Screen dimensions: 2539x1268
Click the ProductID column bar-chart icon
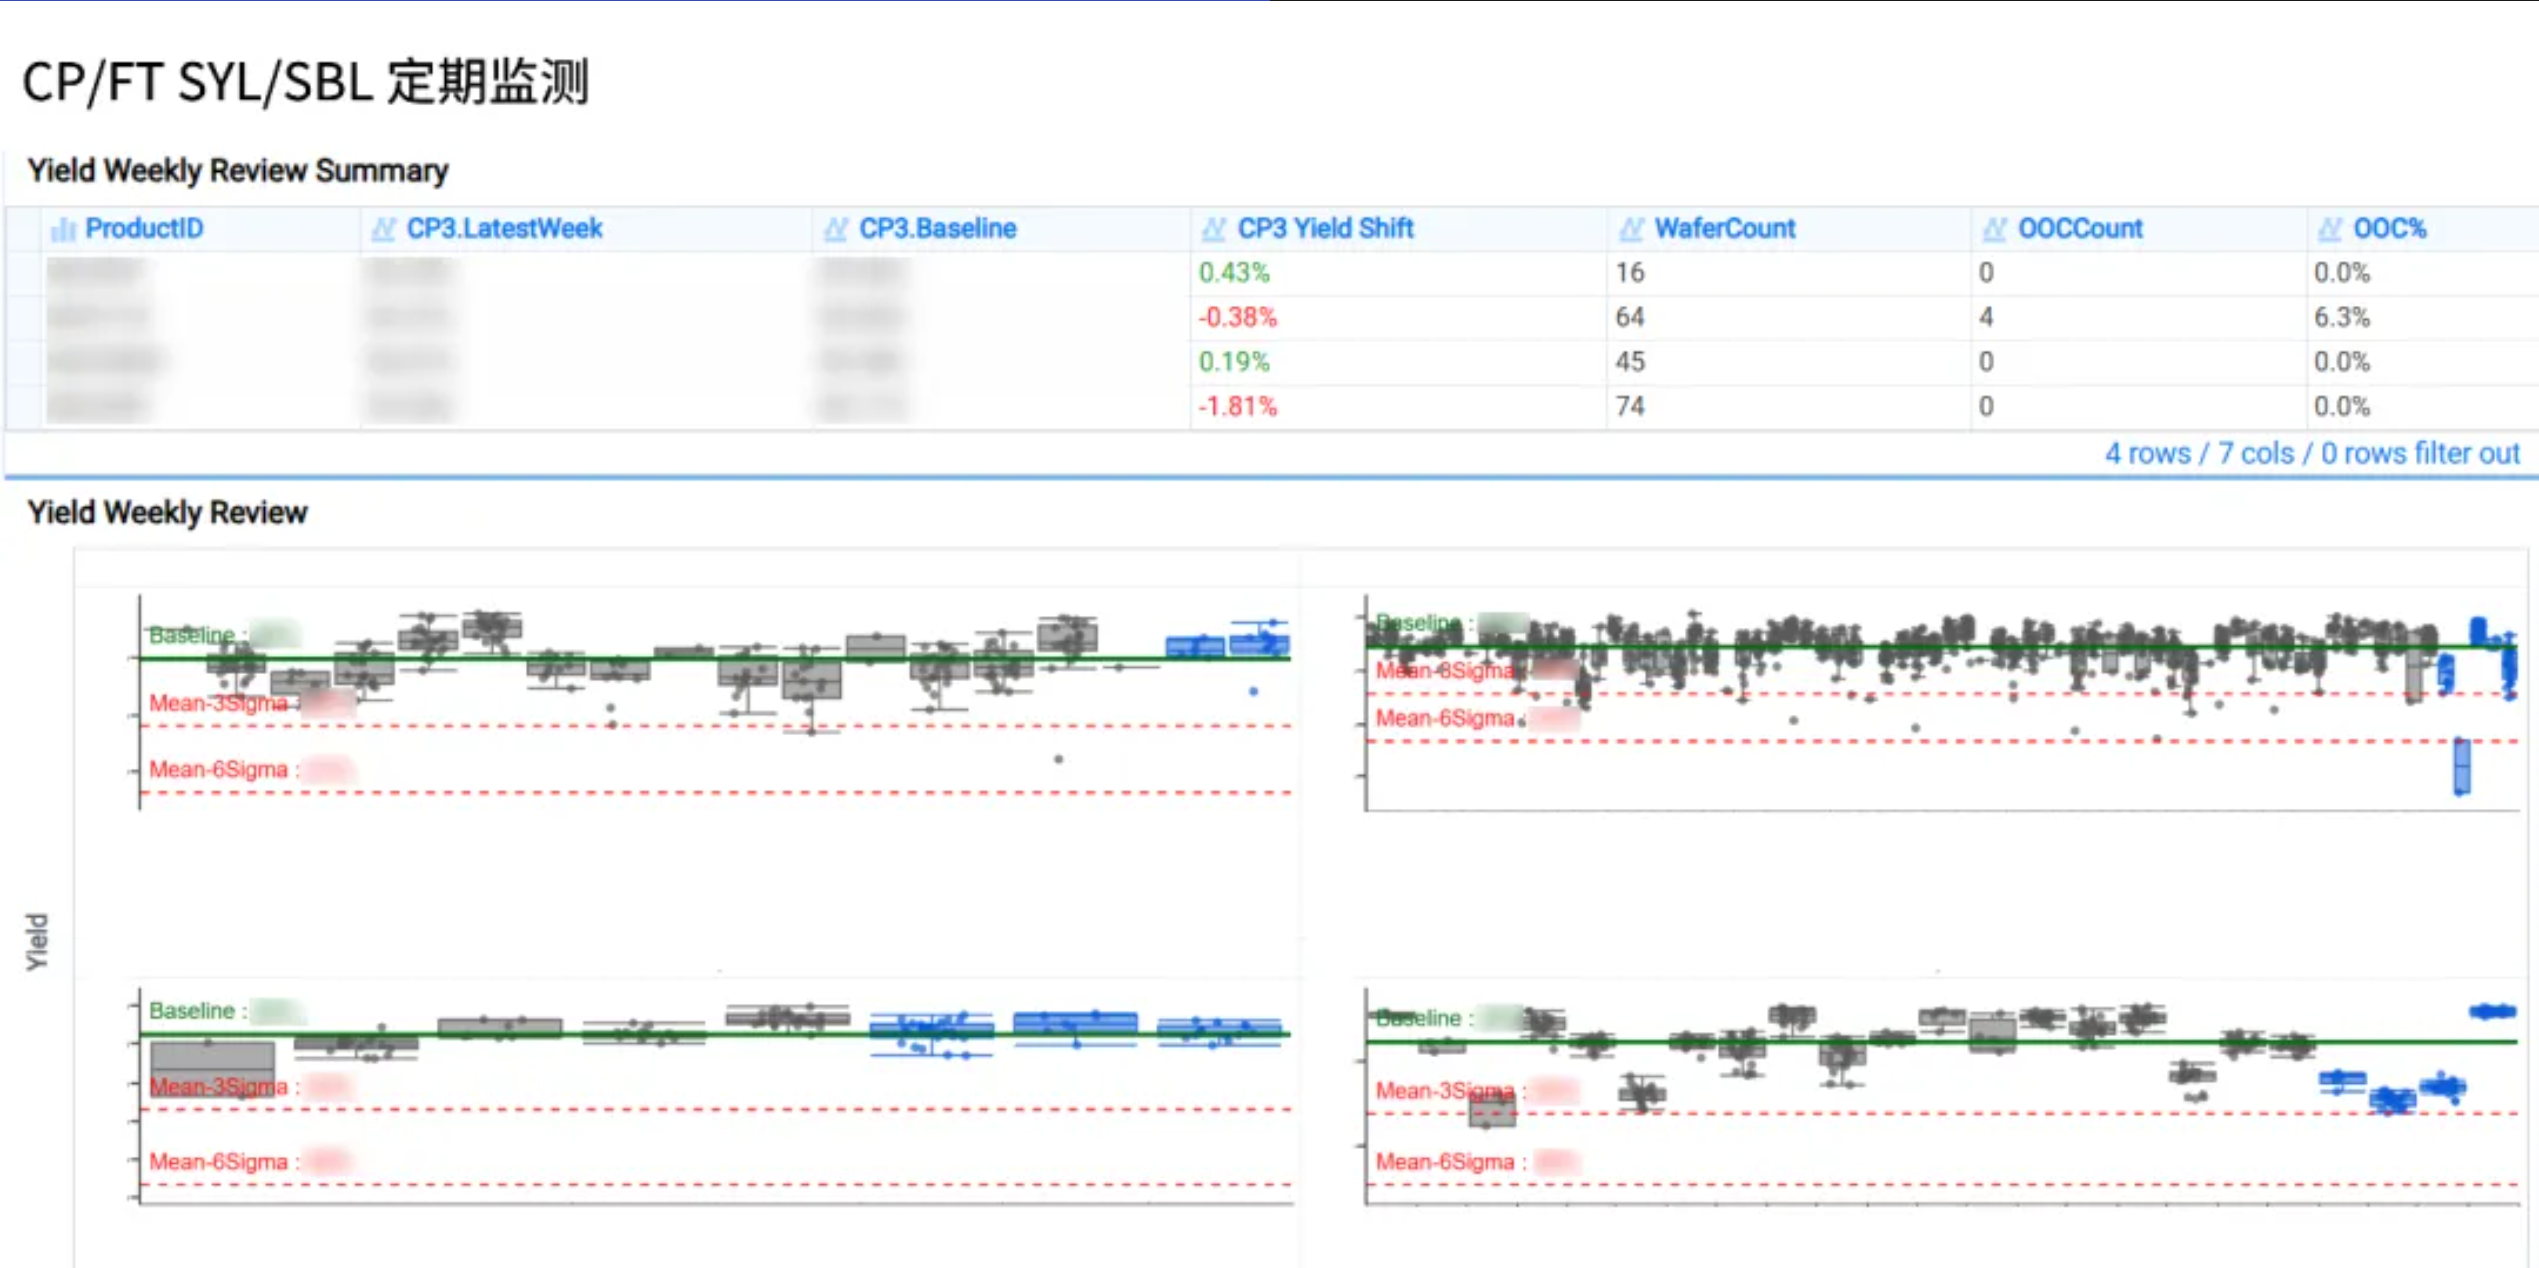63,229
